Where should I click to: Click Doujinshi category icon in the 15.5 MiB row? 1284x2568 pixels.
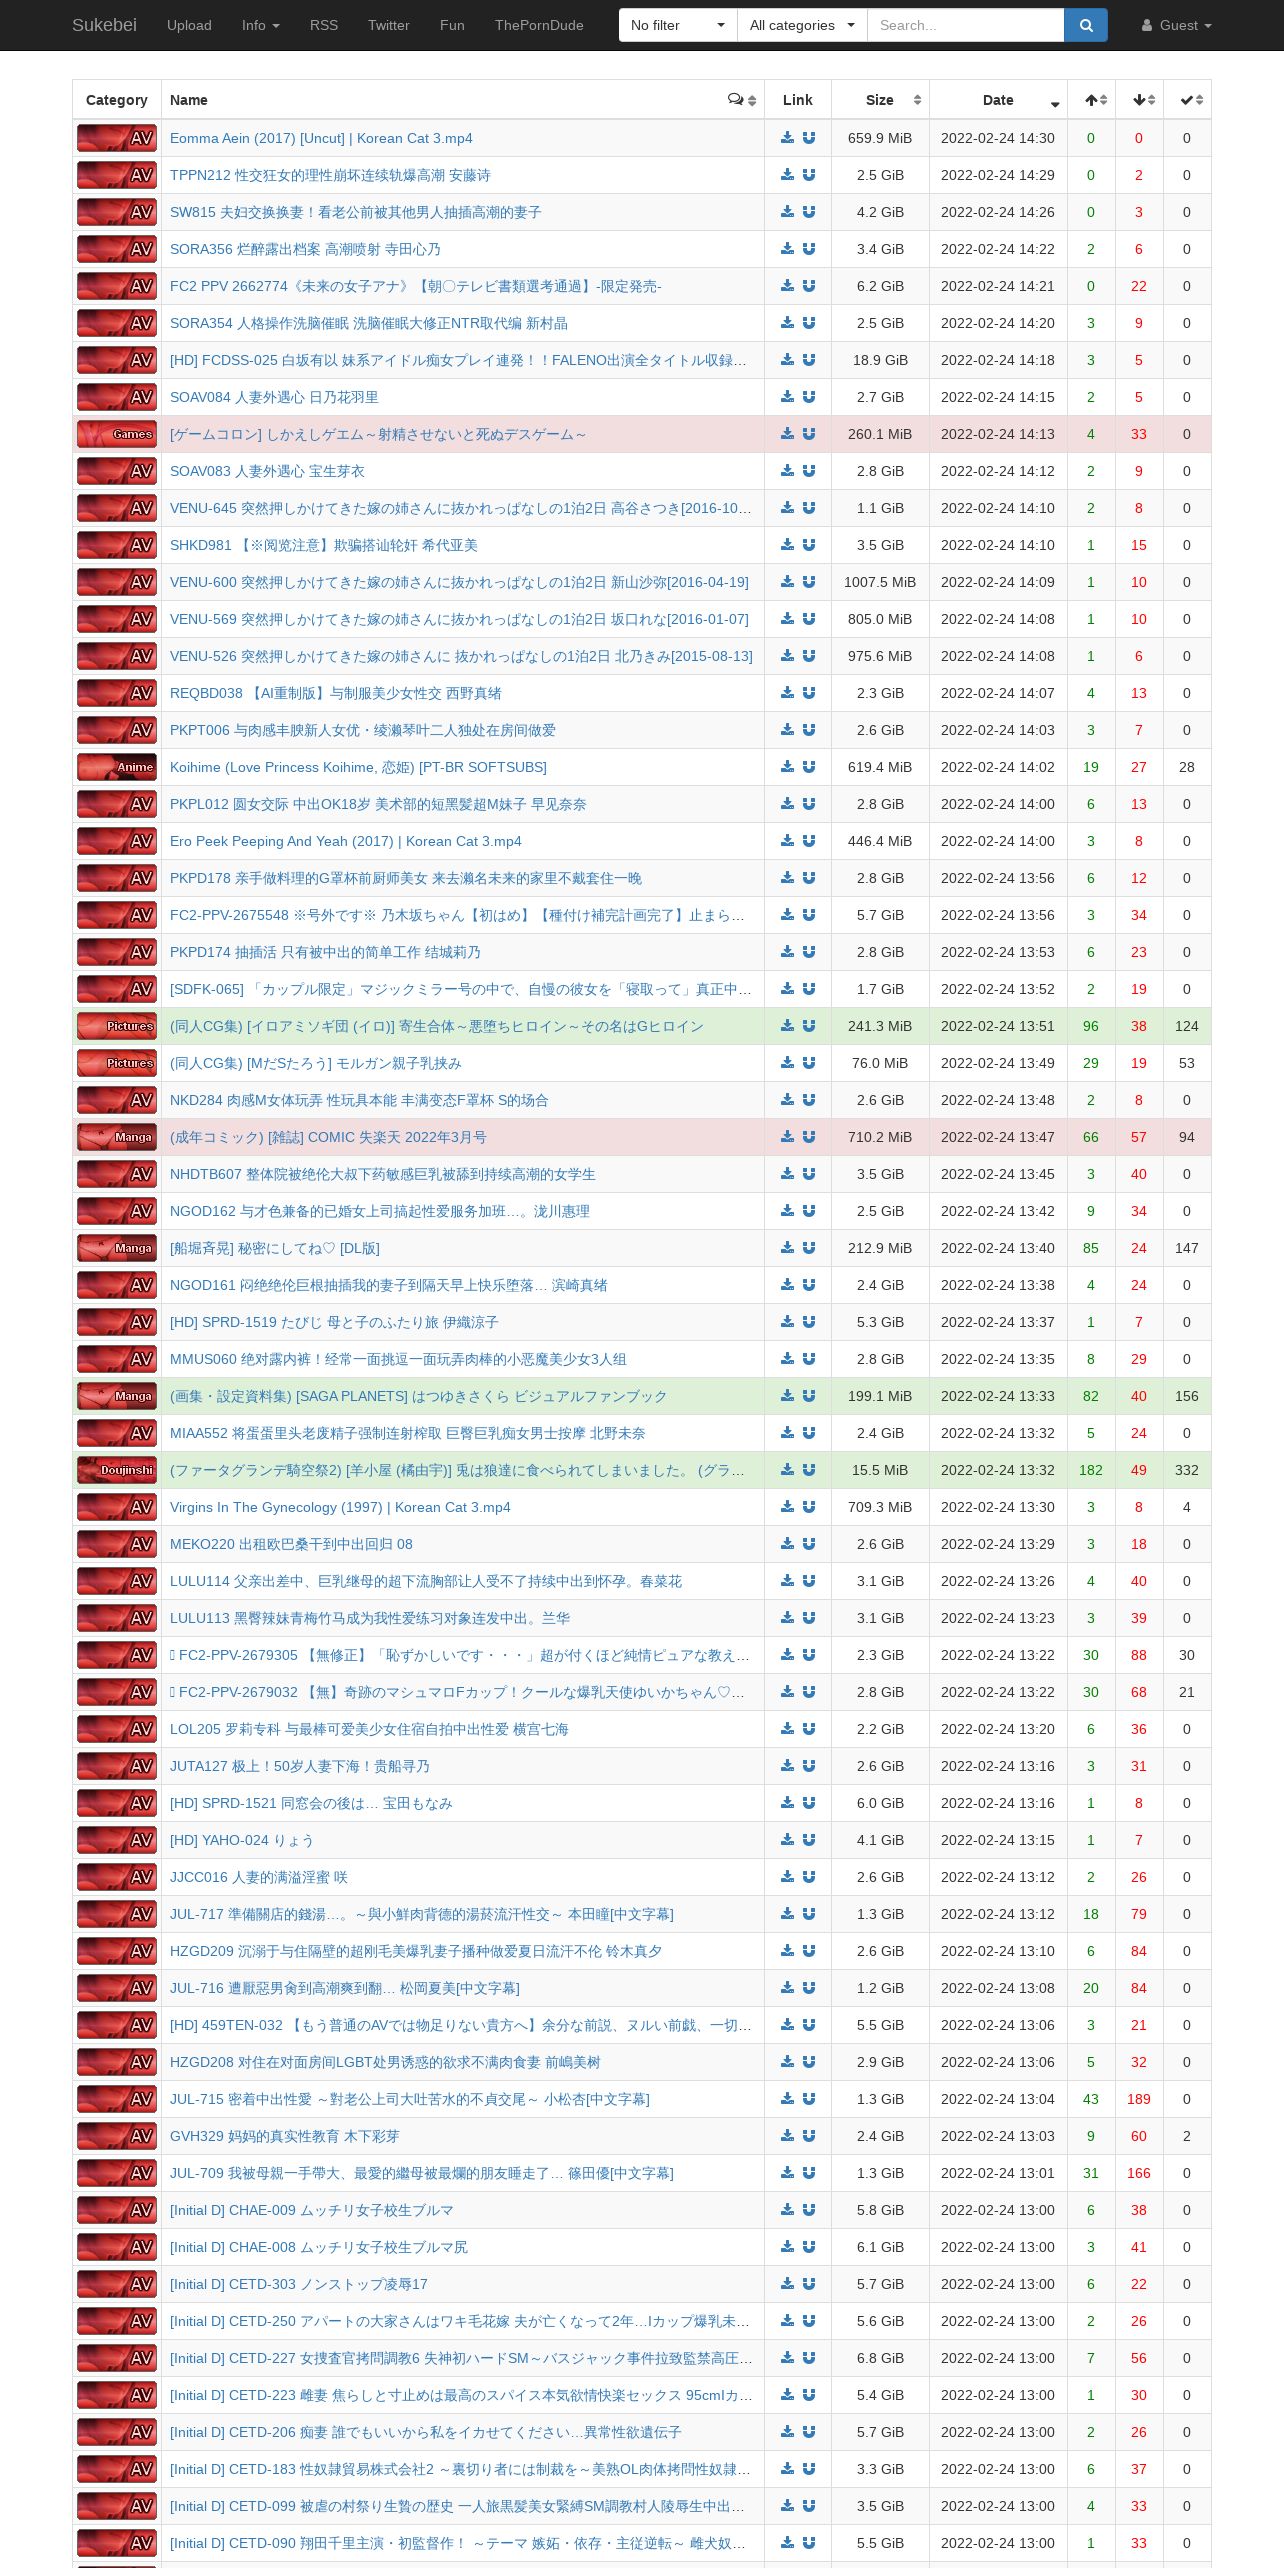click(117, 1470)
